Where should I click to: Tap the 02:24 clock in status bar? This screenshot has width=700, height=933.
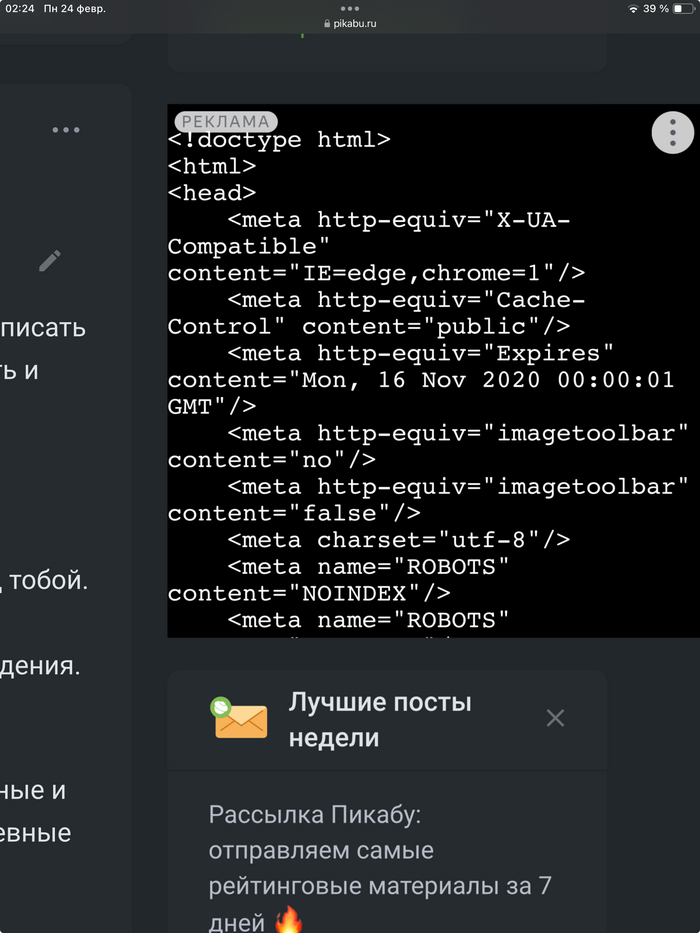tap(20, 8)
